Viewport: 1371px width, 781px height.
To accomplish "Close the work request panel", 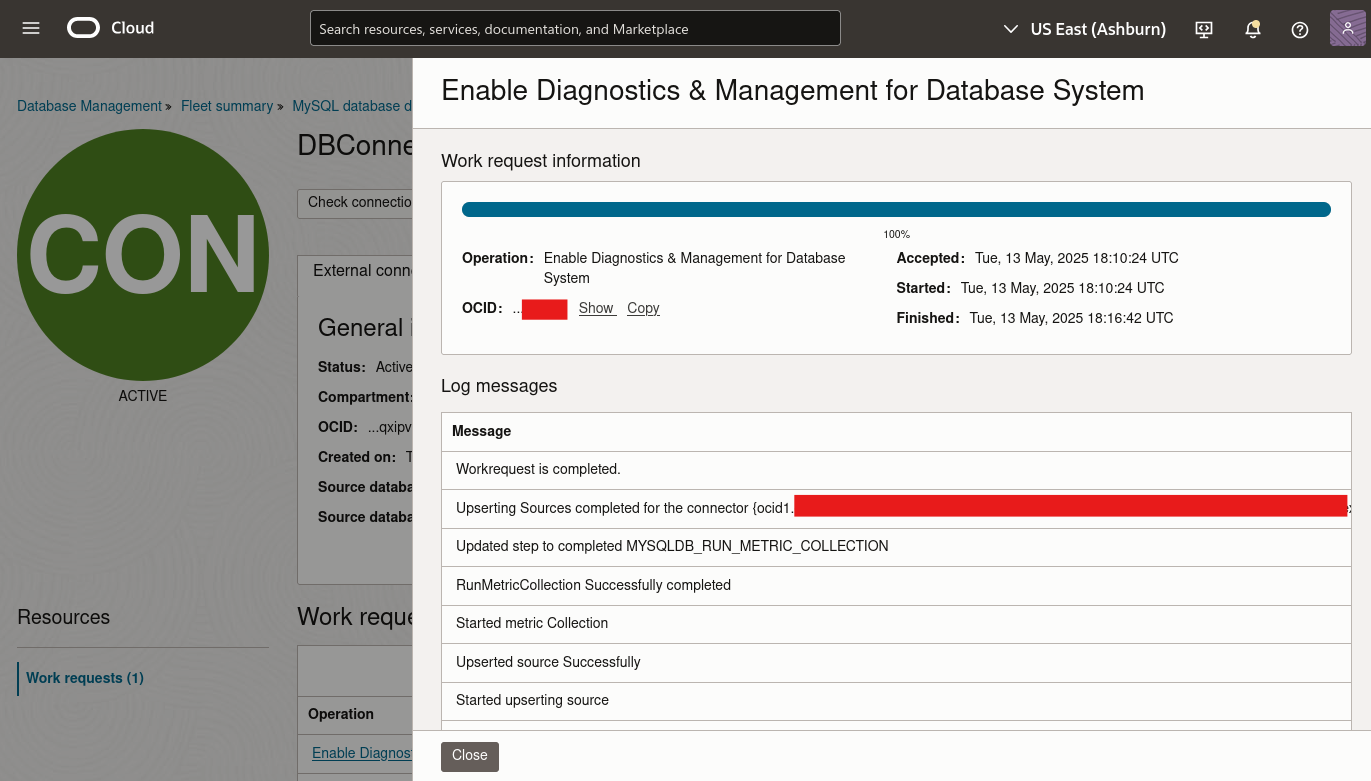I will [x=469, y=756].
